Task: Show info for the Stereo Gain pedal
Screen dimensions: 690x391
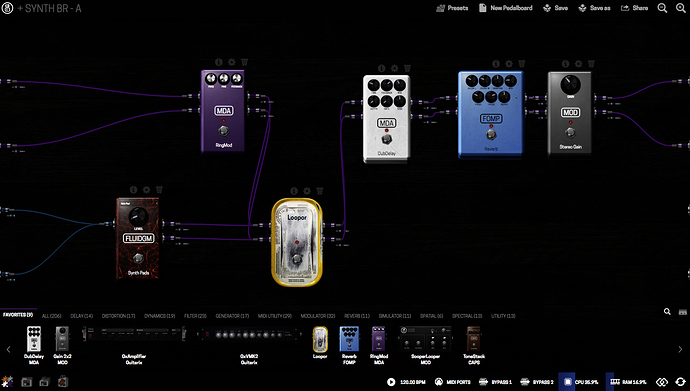Action: point(565,64)
